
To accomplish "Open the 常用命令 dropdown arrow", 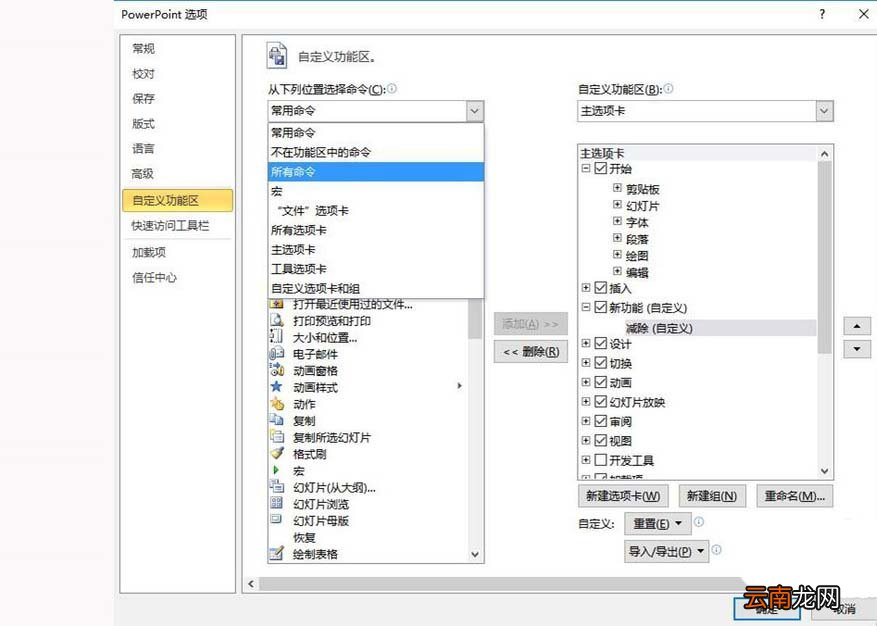I will click(x=474, y=111).
